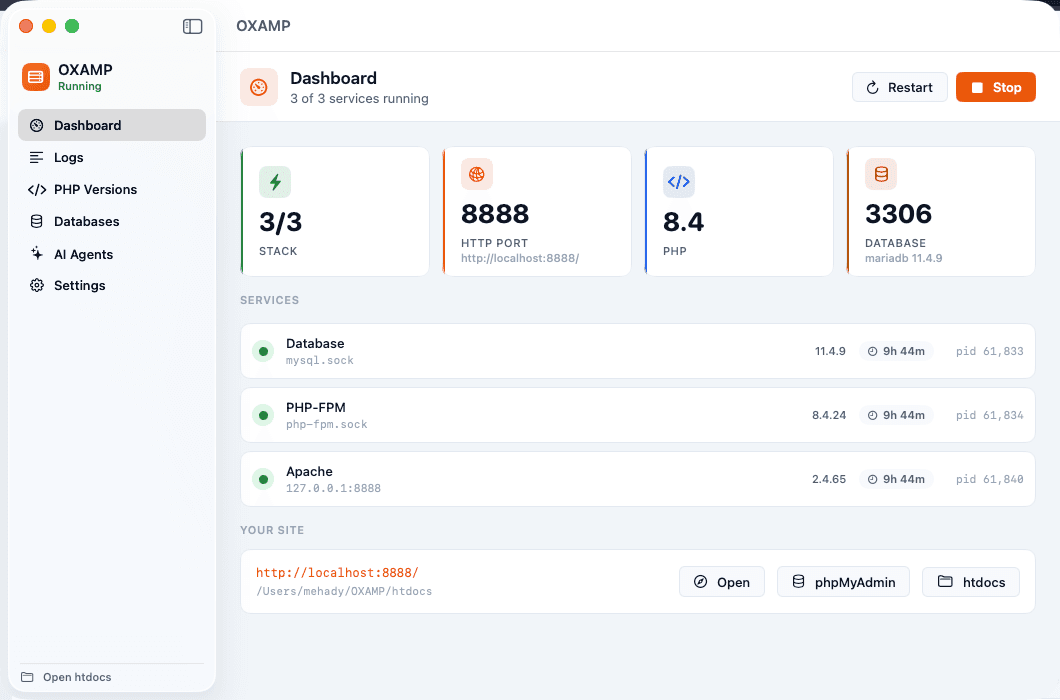Click the pid 61,834 text
1060x700 pixels.
[x=990, y=415]
